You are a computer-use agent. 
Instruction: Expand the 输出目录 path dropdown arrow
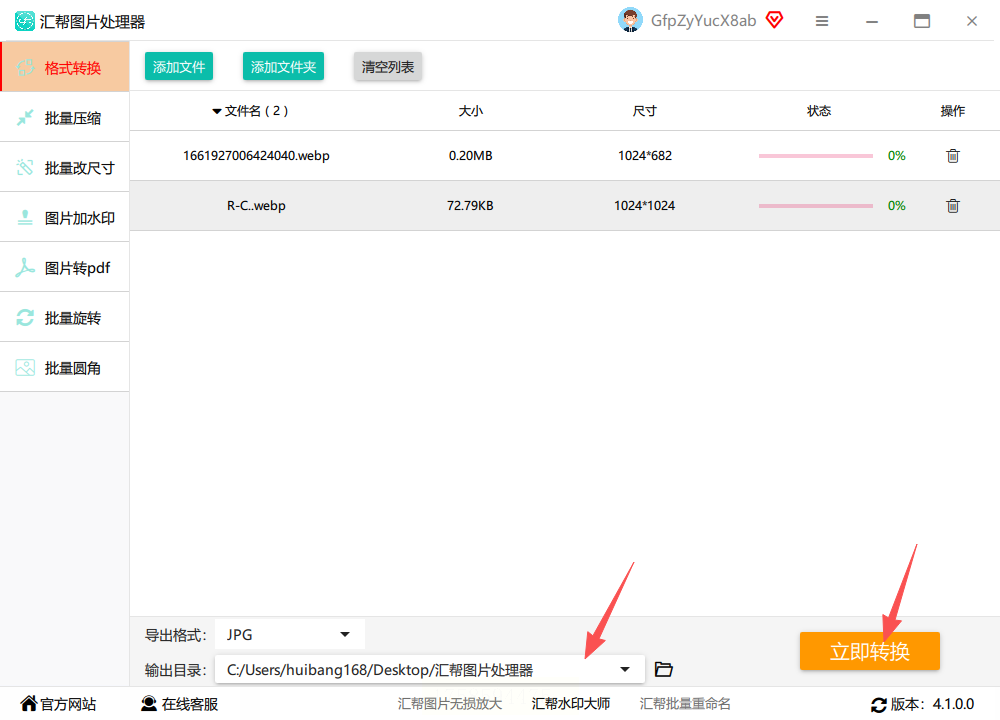[x=625, y=670]
